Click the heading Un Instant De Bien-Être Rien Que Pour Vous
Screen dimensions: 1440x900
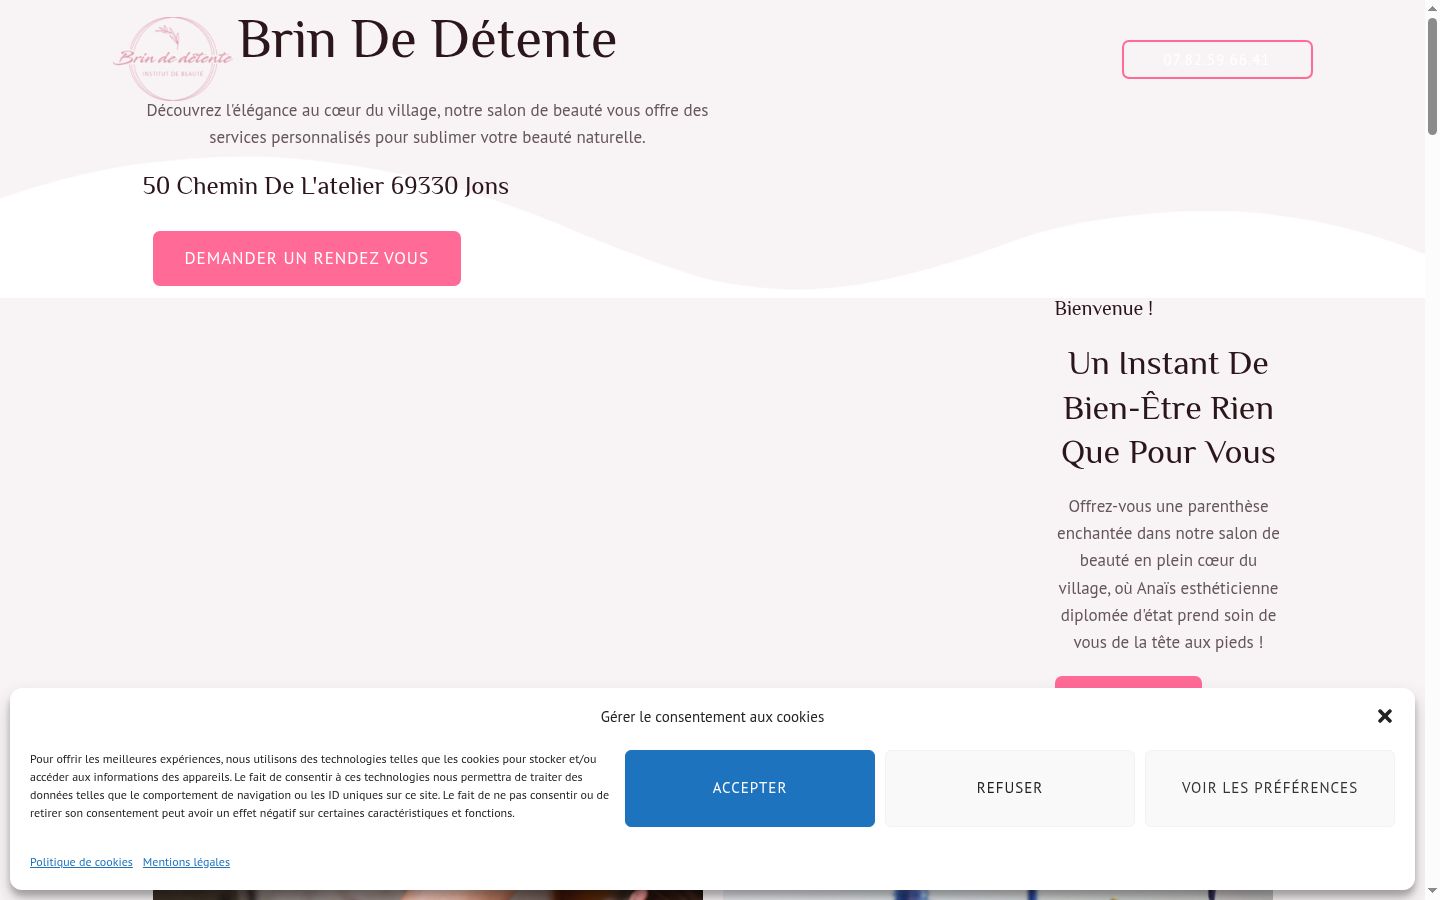(1168, 408)
